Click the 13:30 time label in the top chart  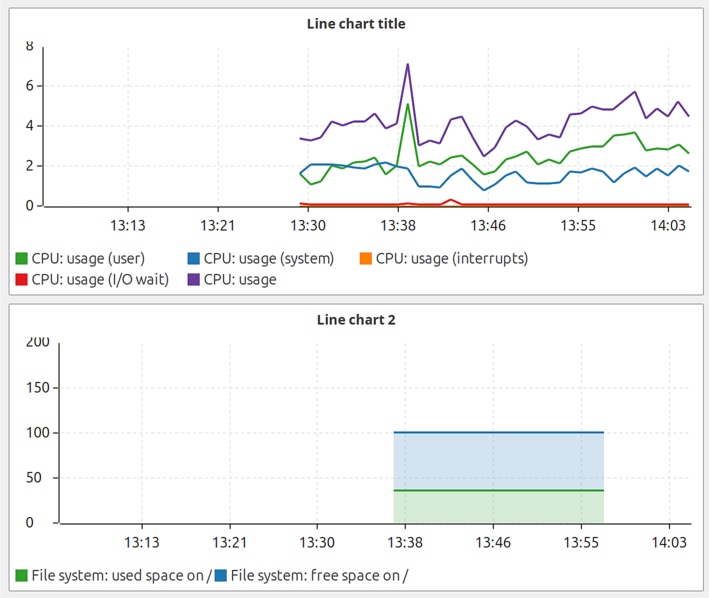307,226
